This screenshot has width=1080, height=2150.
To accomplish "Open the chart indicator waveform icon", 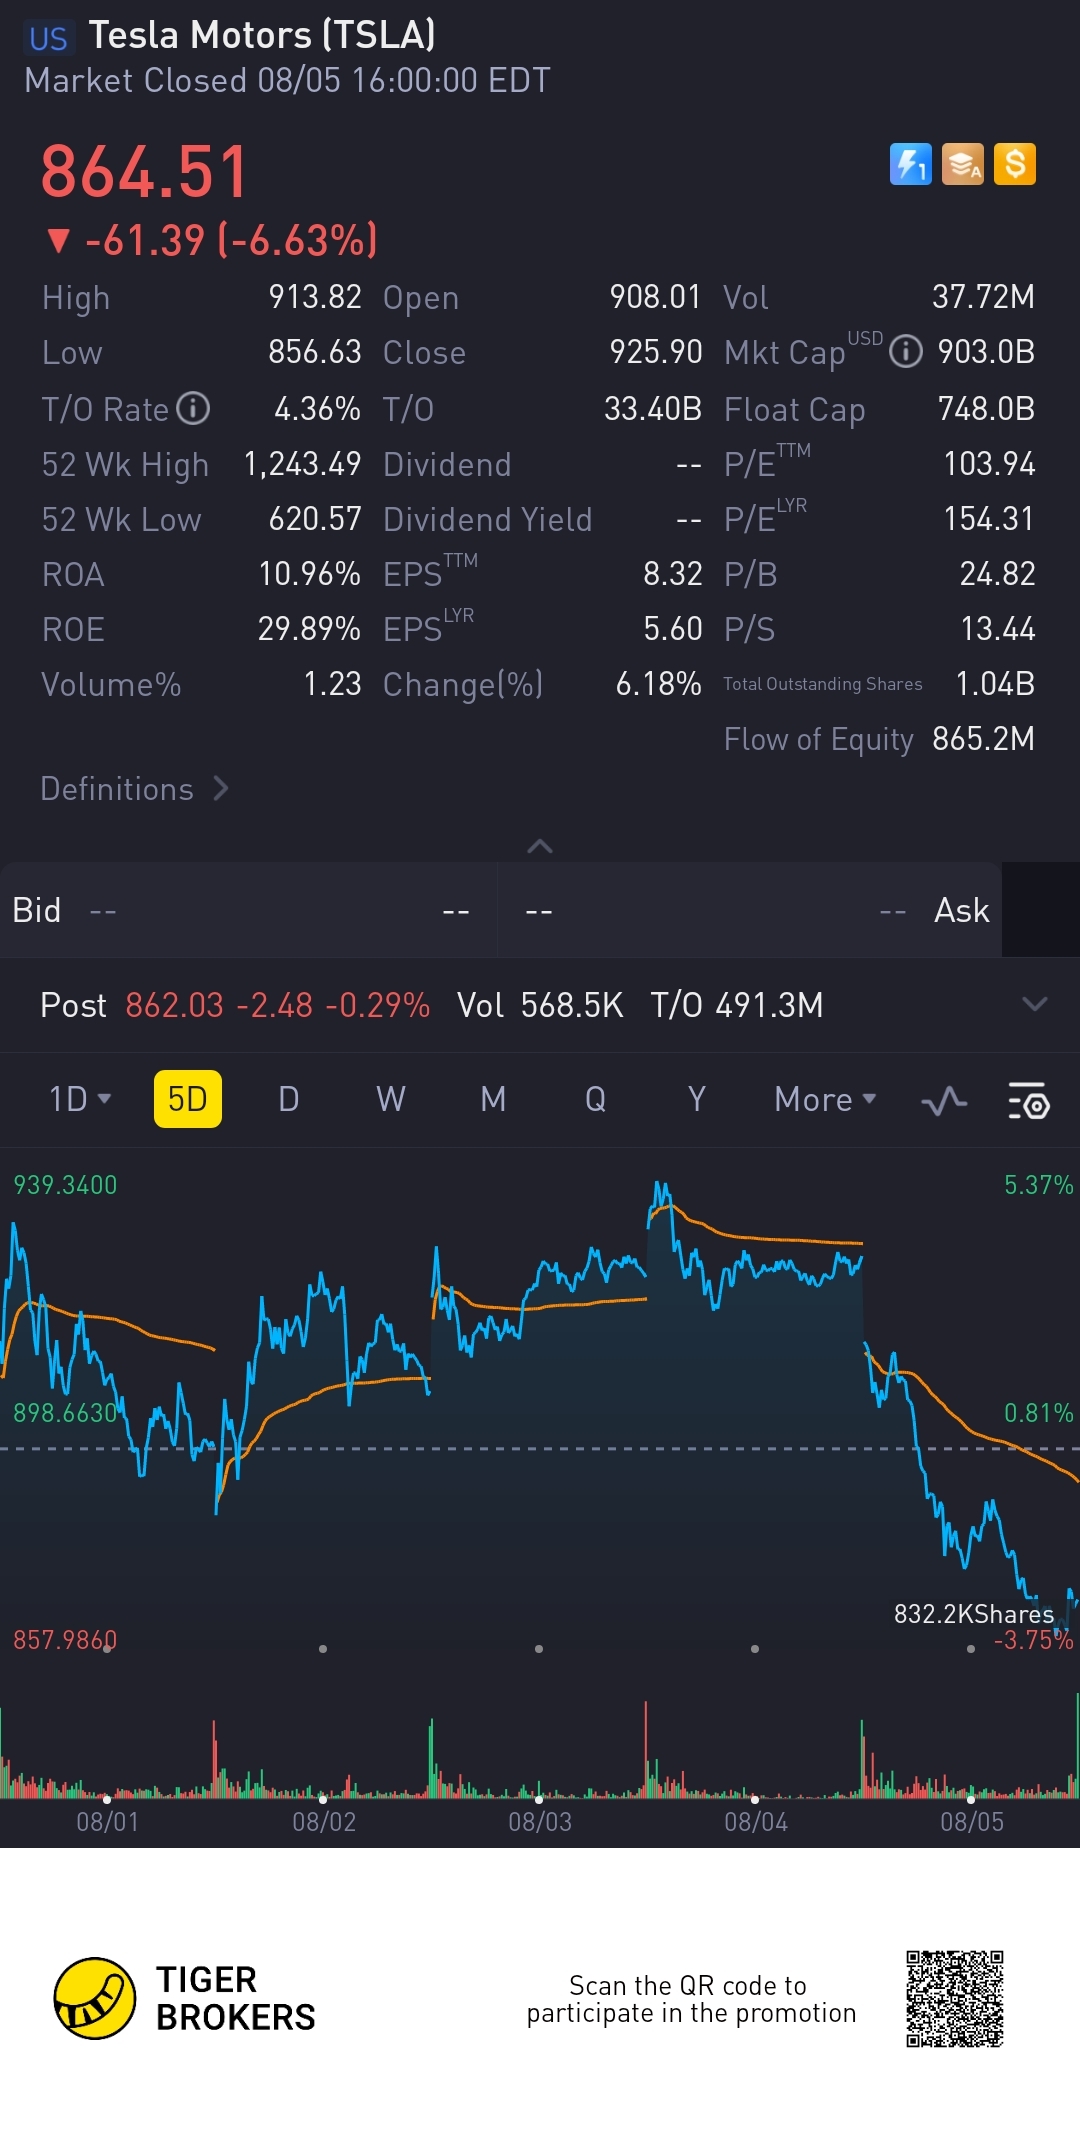I will [944, 1101].
